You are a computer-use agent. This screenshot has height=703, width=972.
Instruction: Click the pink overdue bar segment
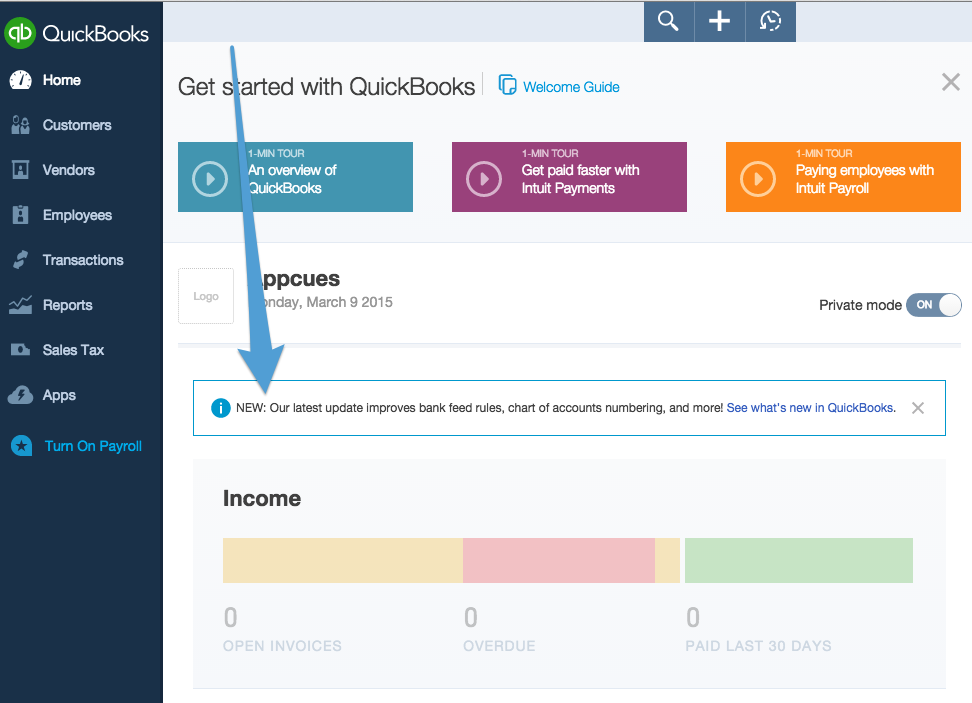559,560
